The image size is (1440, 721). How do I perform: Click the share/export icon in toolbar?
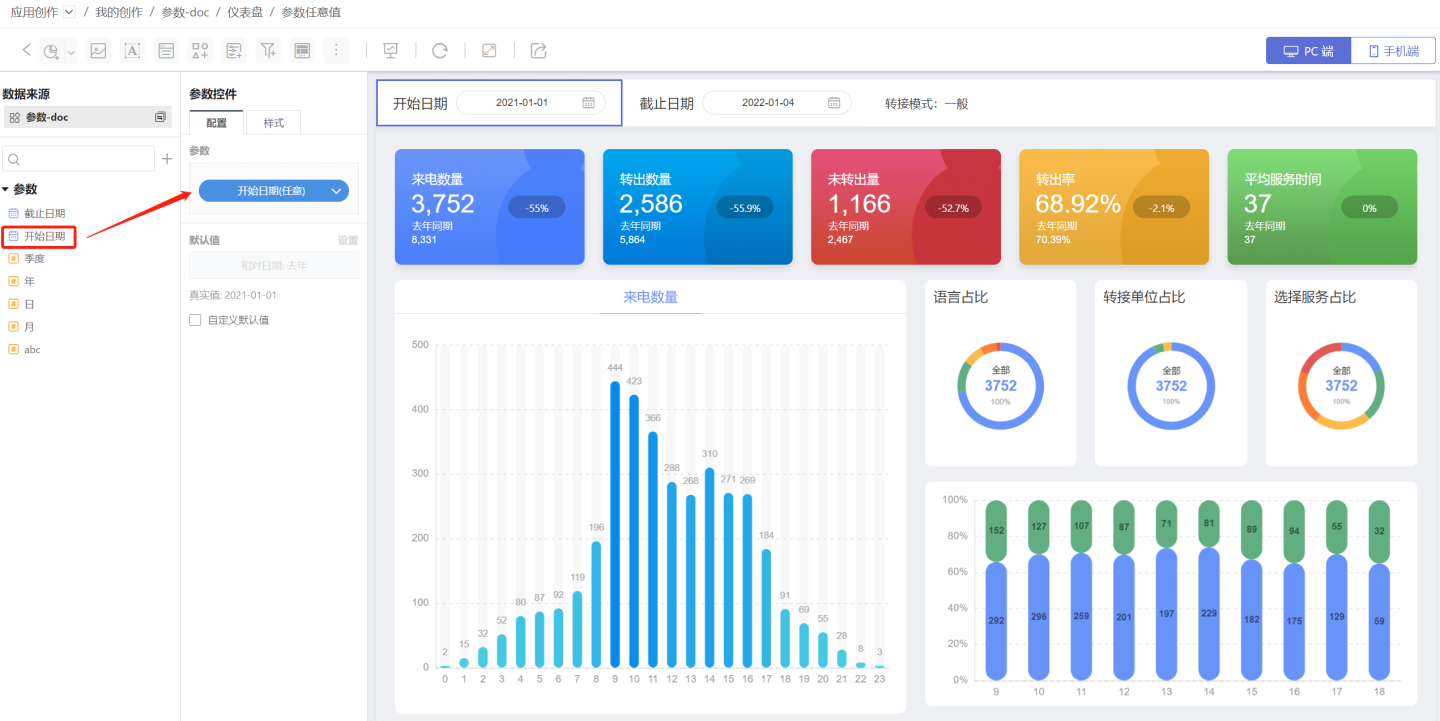coord(539,51)
